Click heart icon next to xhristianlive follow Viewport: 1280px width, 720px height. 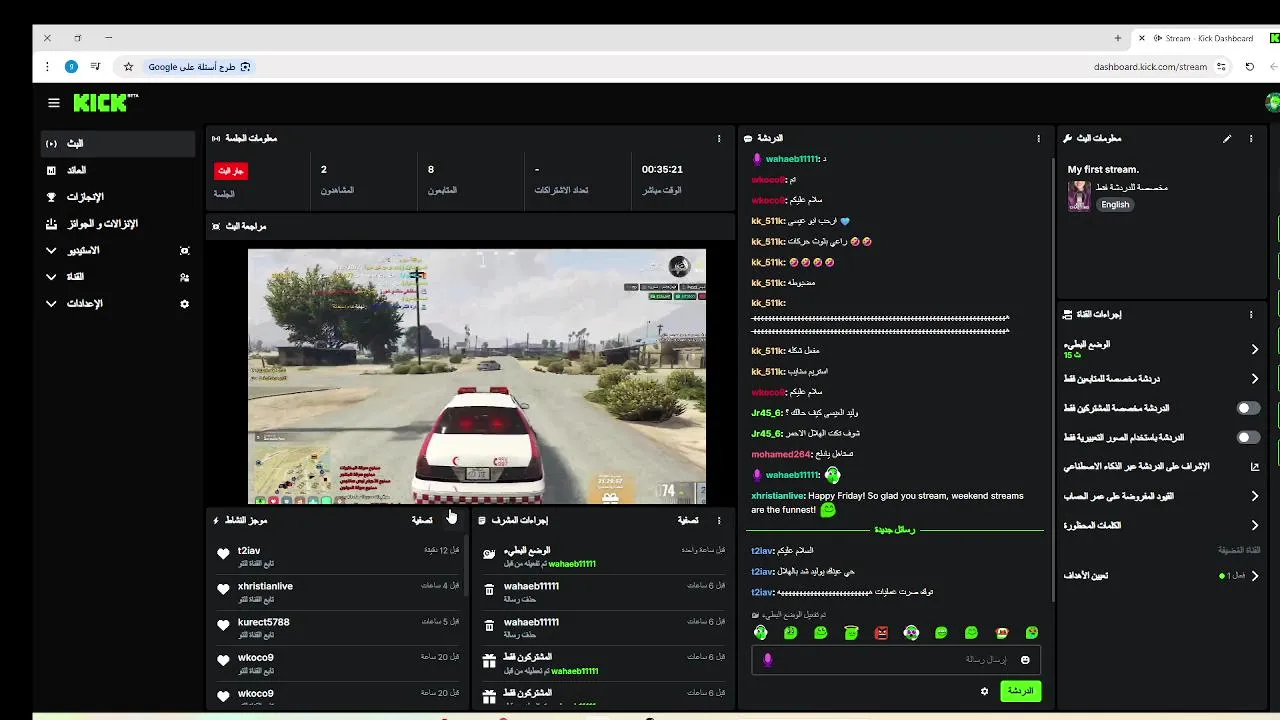(x=223, y=589)
